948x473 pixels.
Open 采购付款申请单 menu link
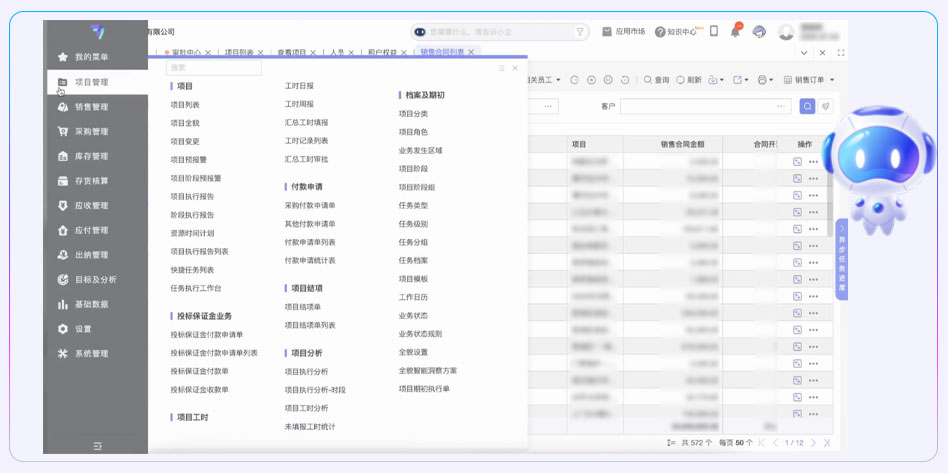310,205
